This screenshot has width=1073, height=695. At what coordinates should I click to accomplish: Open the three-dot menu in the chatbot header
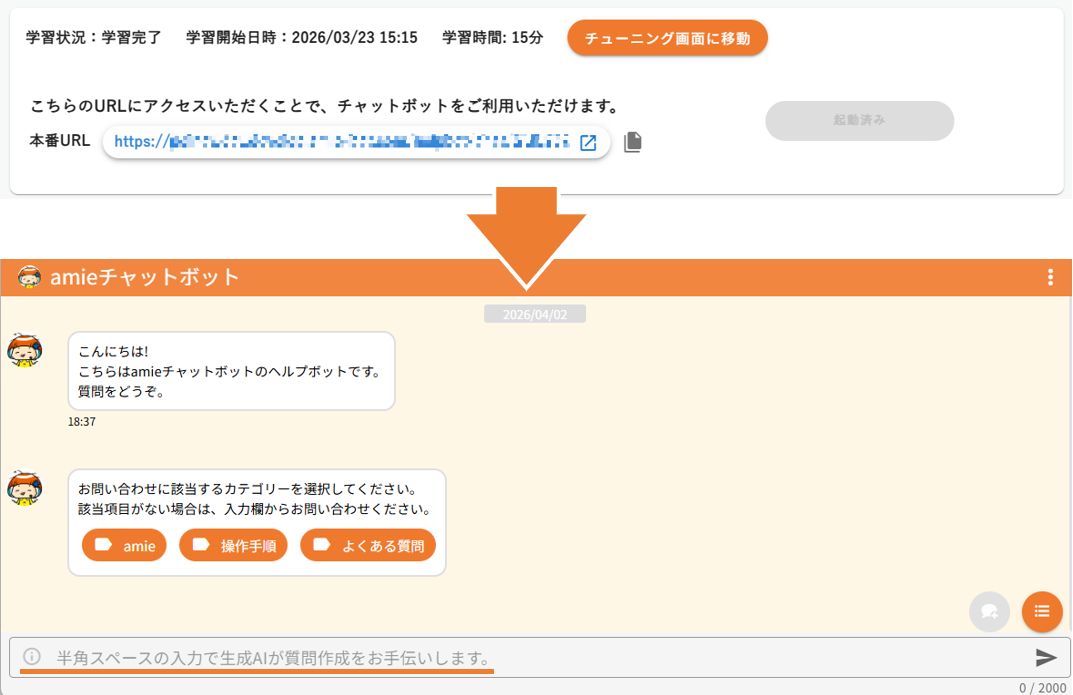(1050, 277)
